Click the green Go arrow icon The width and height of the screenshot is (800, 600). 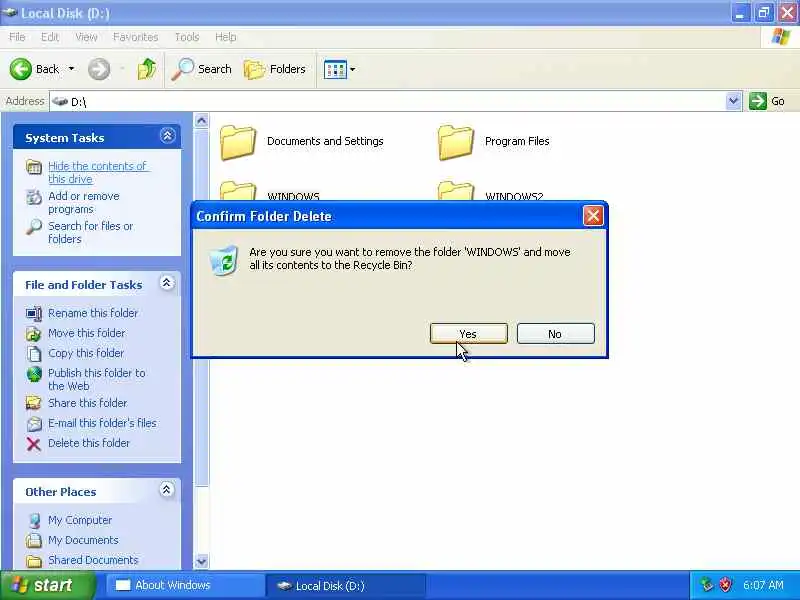pos(758,101)
